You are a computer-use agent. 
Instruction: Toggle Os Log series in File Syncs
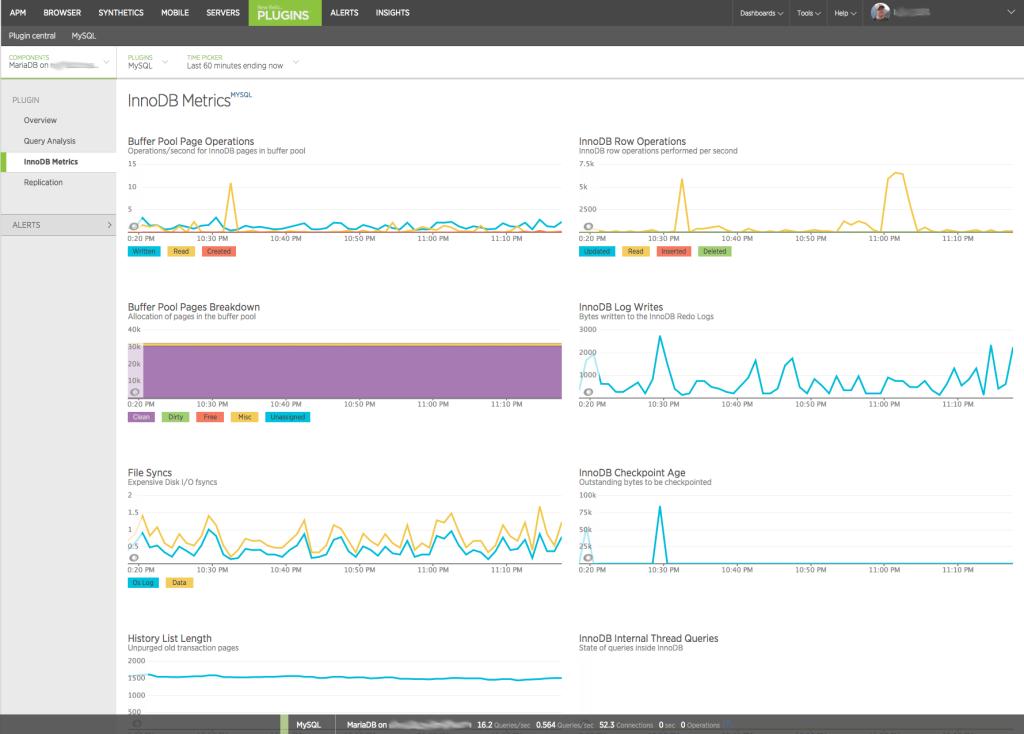pos(143,583)
